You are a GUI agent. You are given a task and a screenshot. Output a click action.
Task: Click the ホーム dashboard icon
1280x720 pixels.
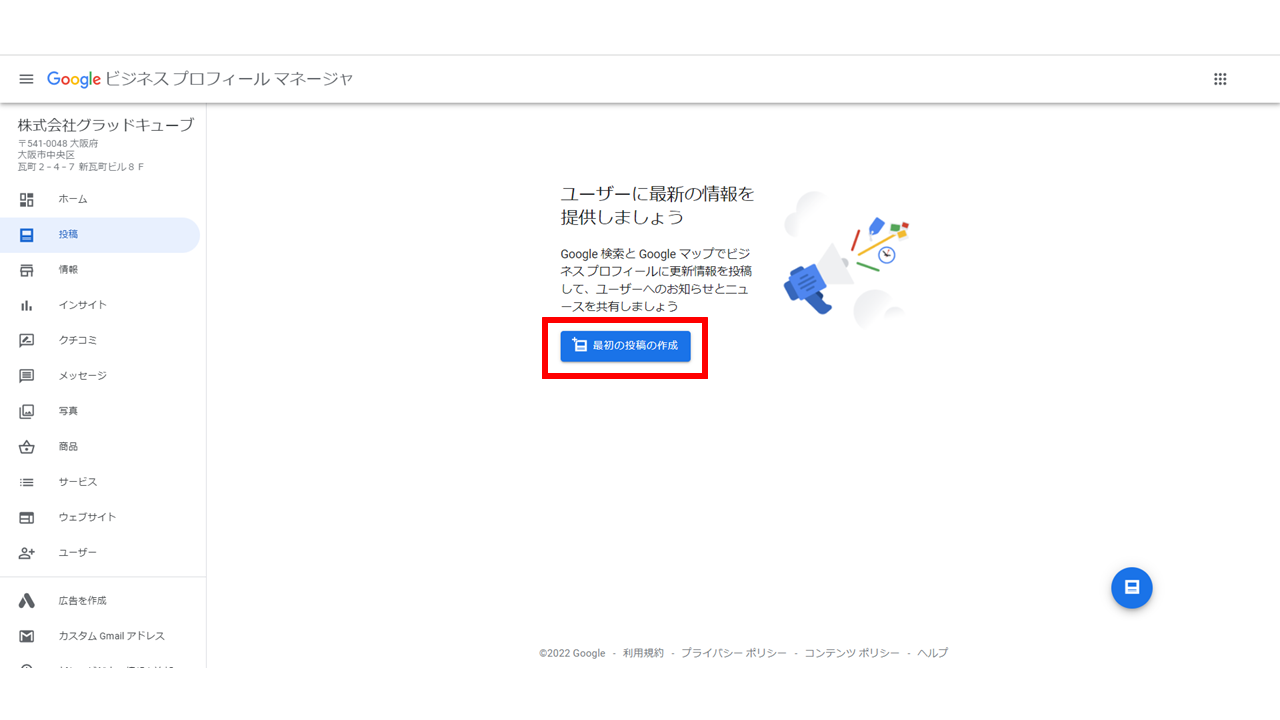[x=27, y=199]
